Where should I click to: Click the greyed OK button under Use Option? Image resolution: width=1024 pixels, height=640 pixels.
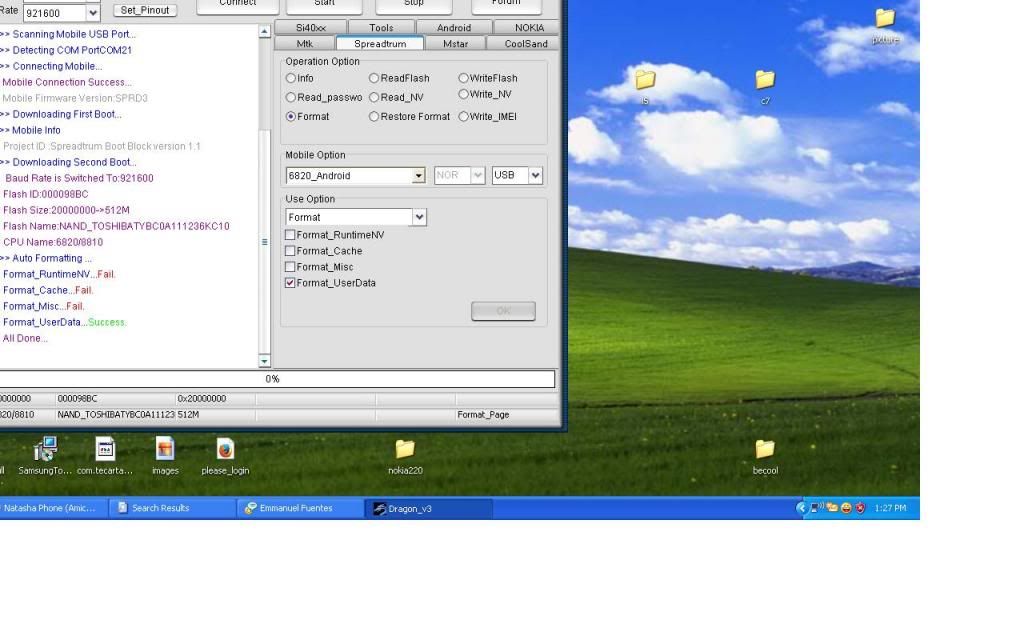503,311
